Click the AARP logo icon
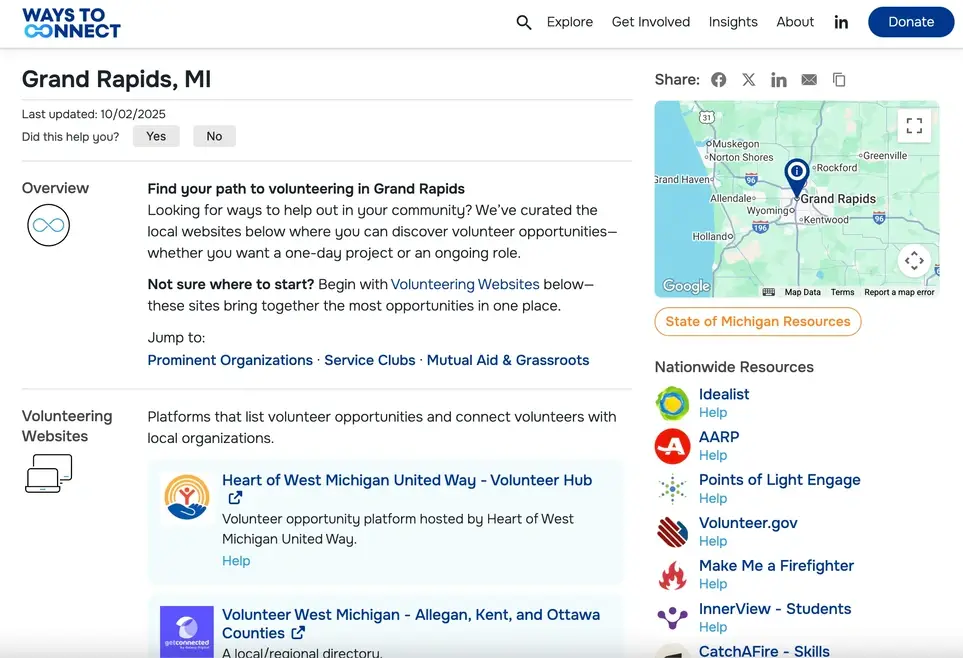 671,446
